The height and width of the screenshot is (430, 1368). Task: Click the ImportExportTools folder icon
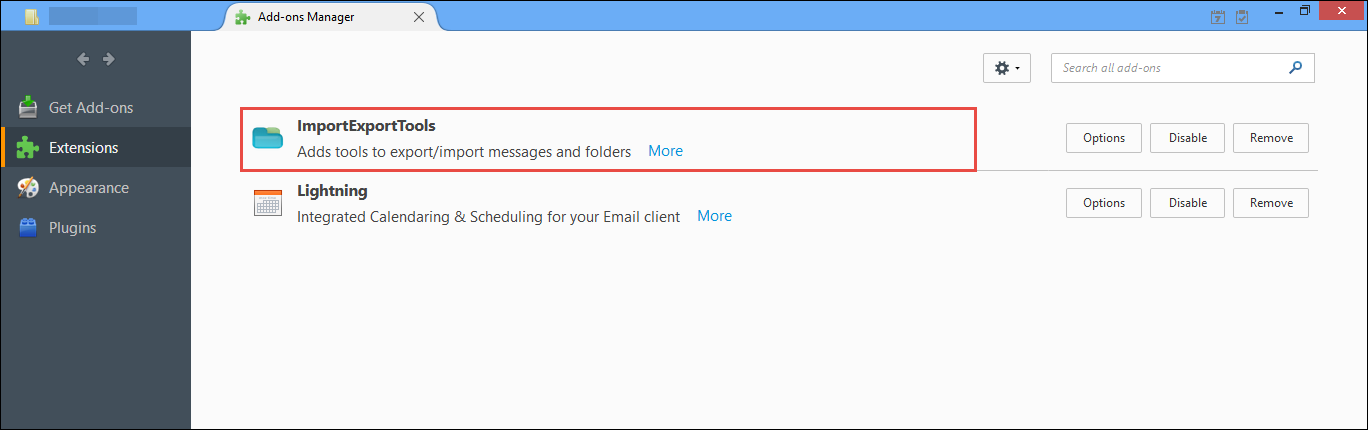click(x=268, y=138)
